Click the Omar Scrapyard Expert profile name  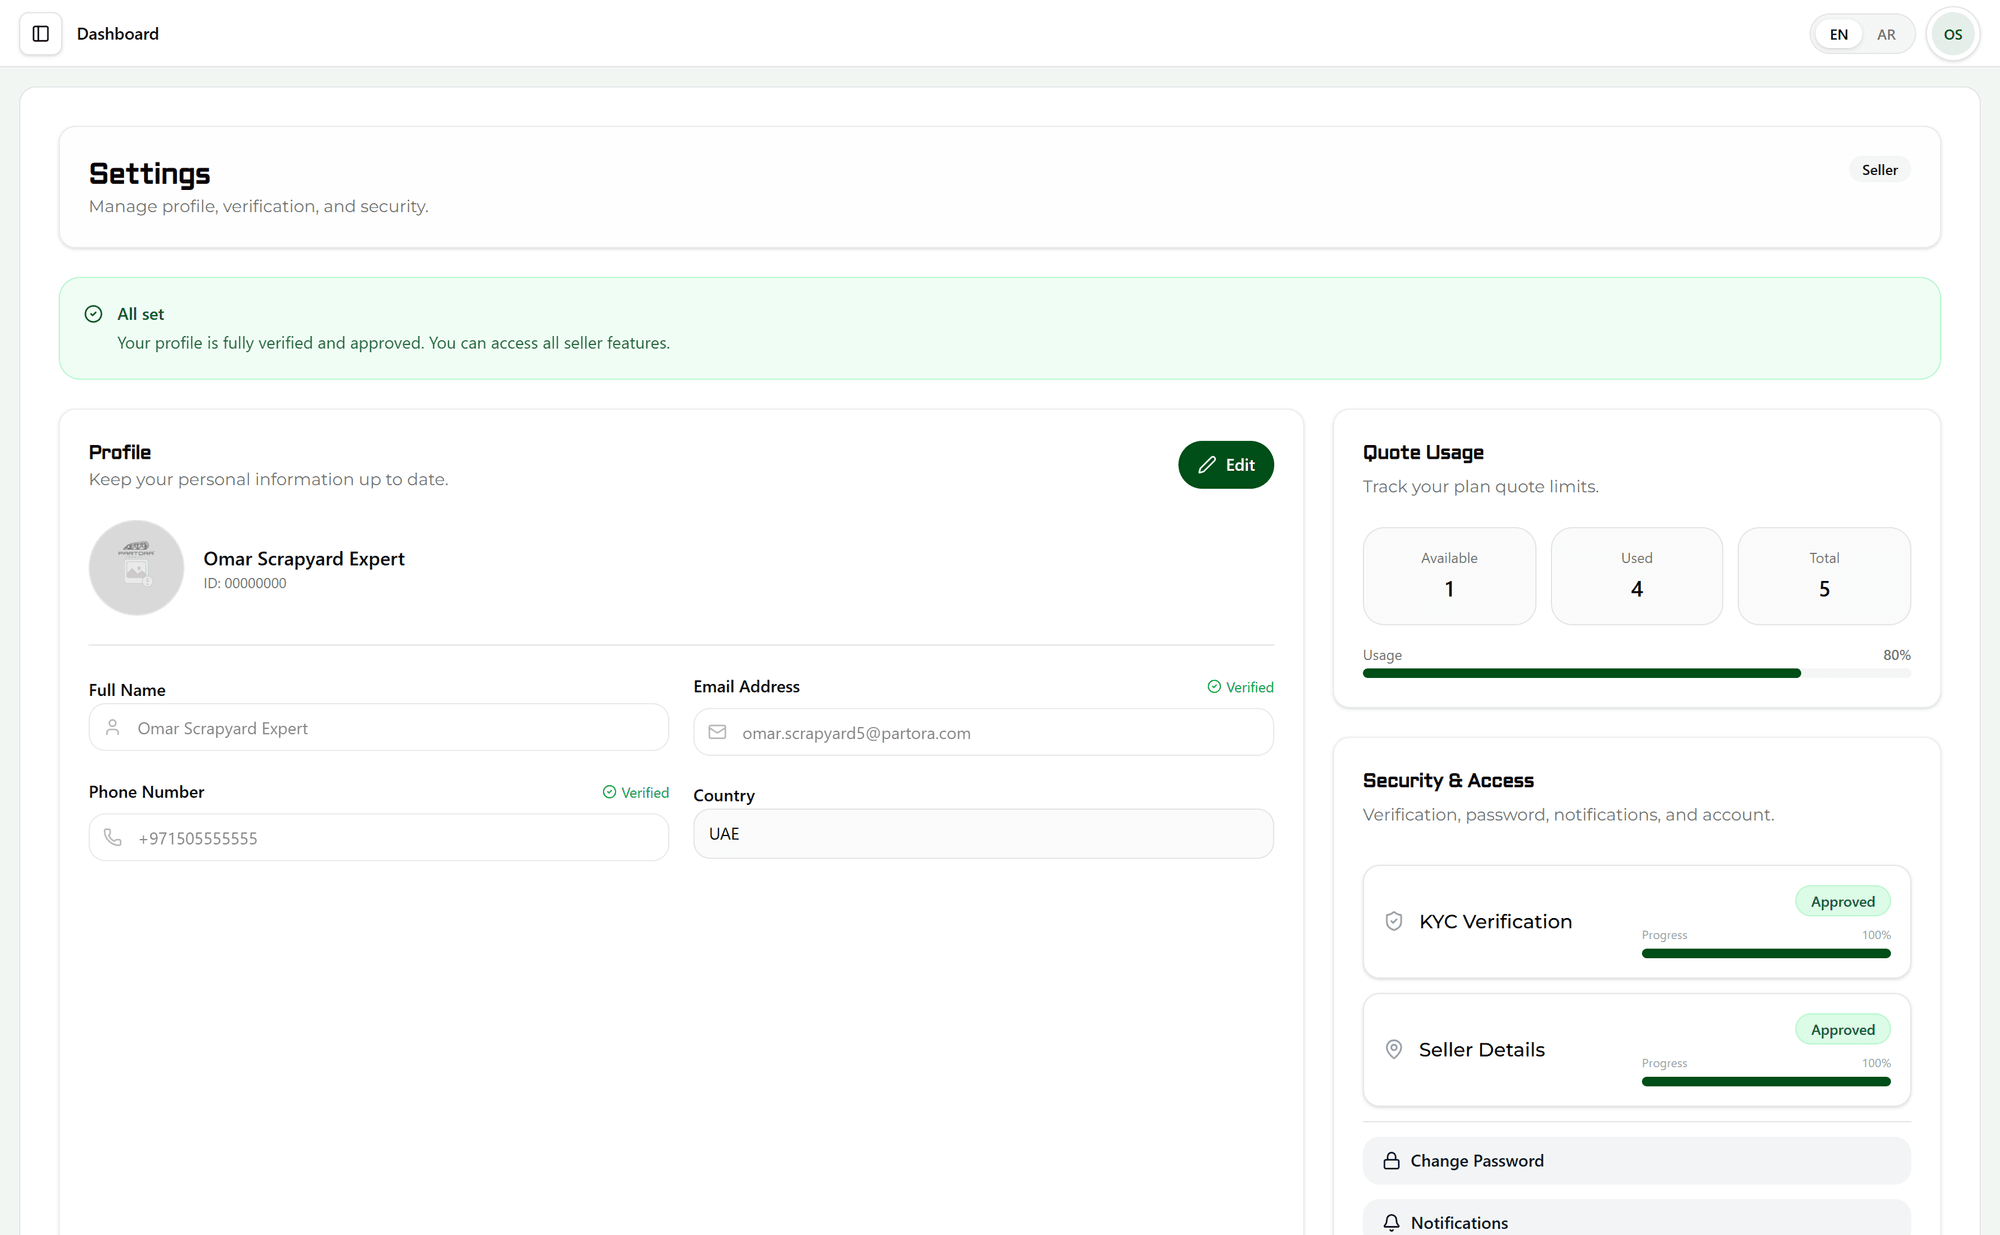304,559
